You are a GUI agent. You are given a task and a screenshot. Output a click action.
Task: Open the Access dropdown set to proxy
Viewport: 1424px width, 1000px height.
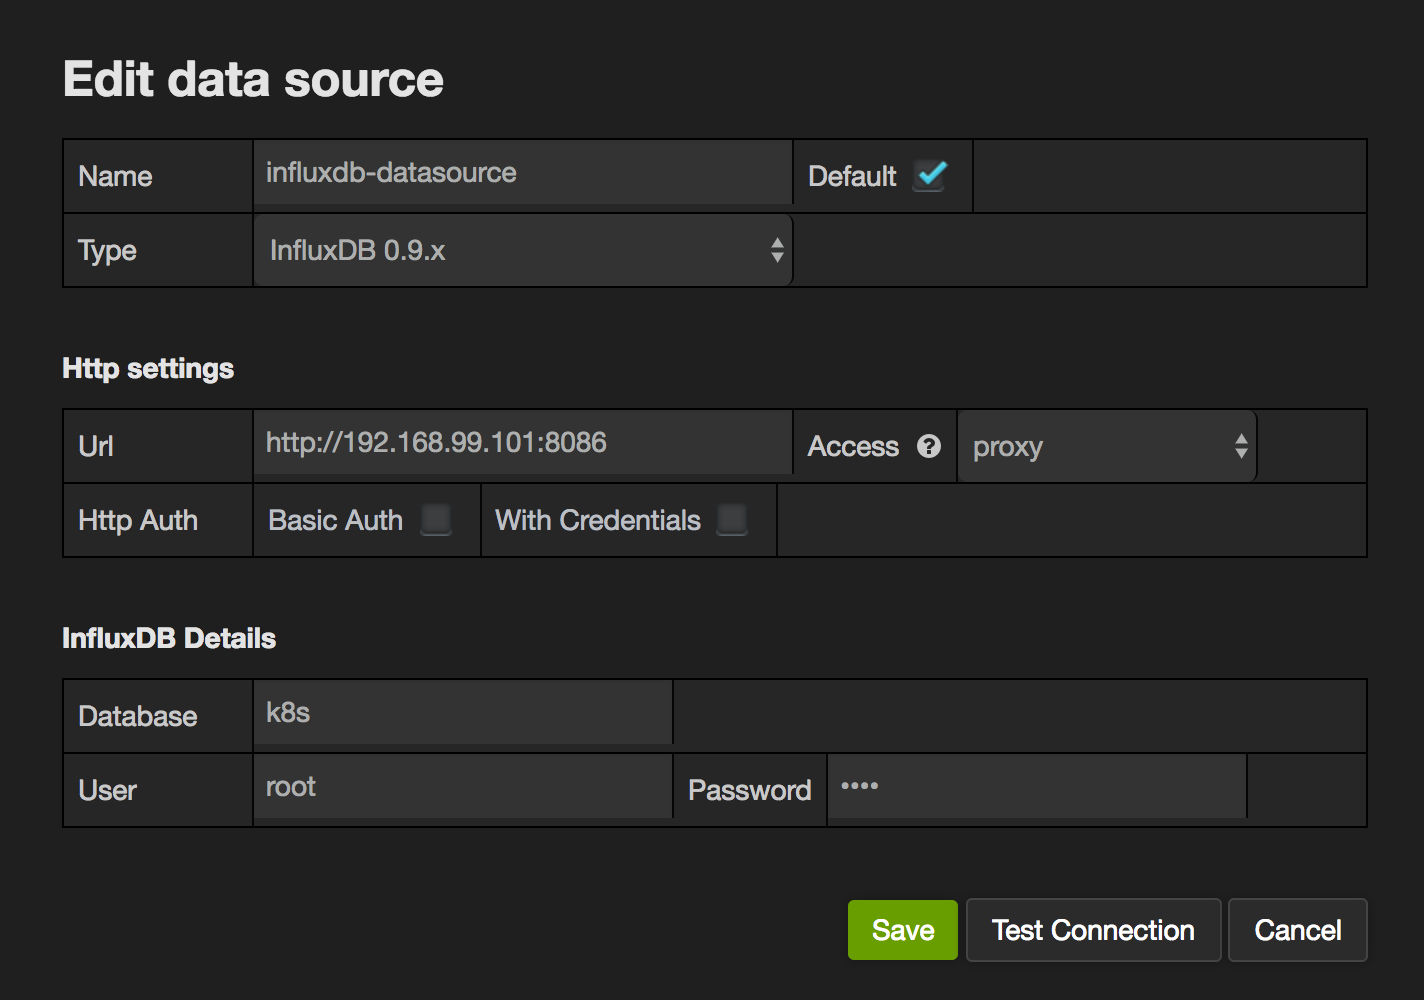click(1107, 446)
